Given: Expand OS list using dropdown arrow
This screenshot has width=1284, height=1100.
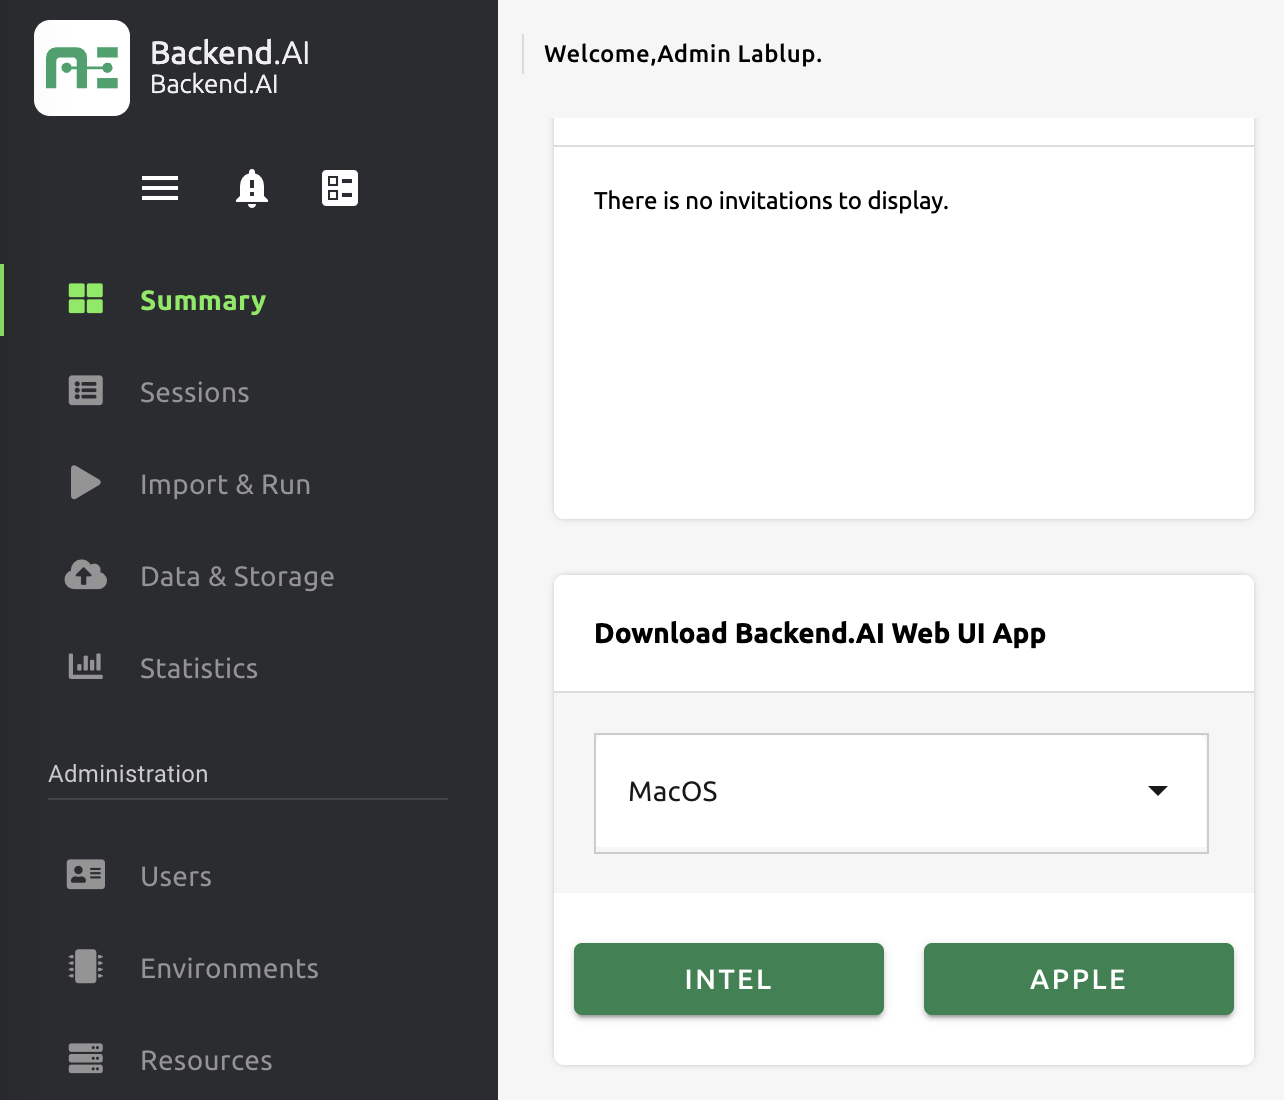Looking at the screenshot, I should coord(1158,791).
